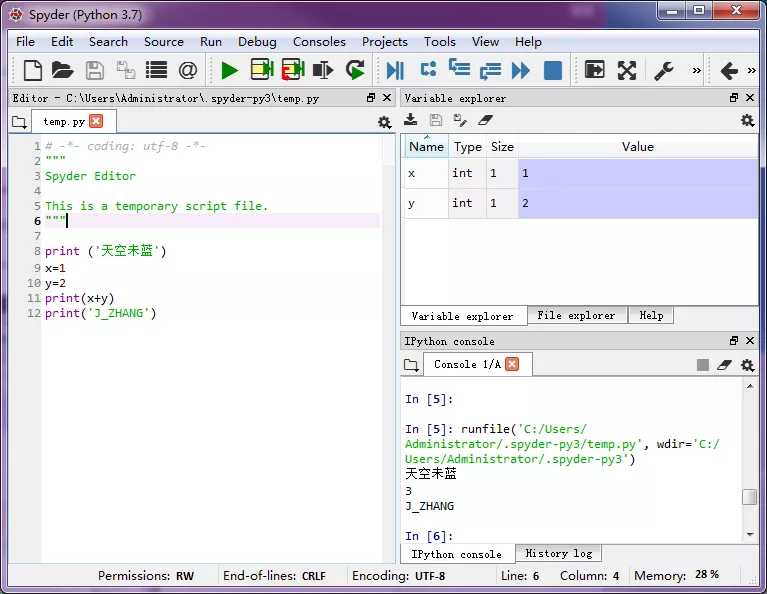This screenshot has width=767, height=594.
Task: Save data icon in Variable explorer
Action: [x=435, y=120]
